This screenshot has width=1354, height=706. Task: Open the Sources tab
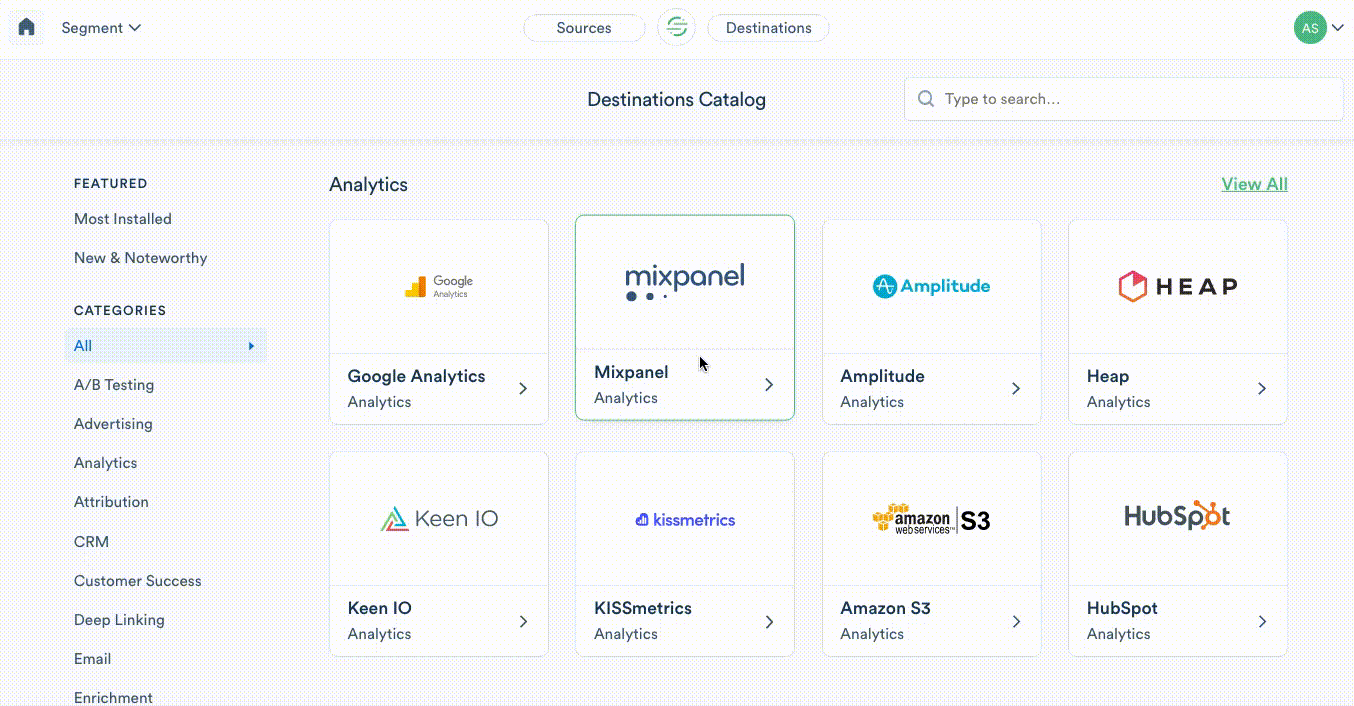click(584, 28)
